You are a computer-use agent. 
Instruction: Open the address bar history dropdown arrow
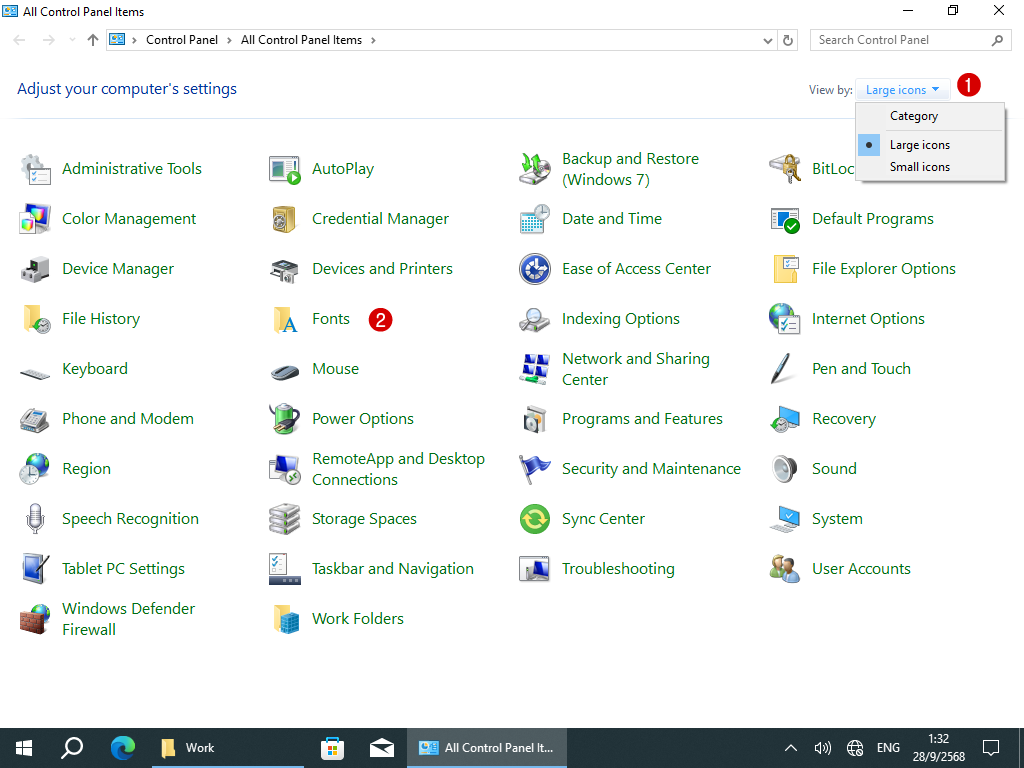[x=768, y=40]
